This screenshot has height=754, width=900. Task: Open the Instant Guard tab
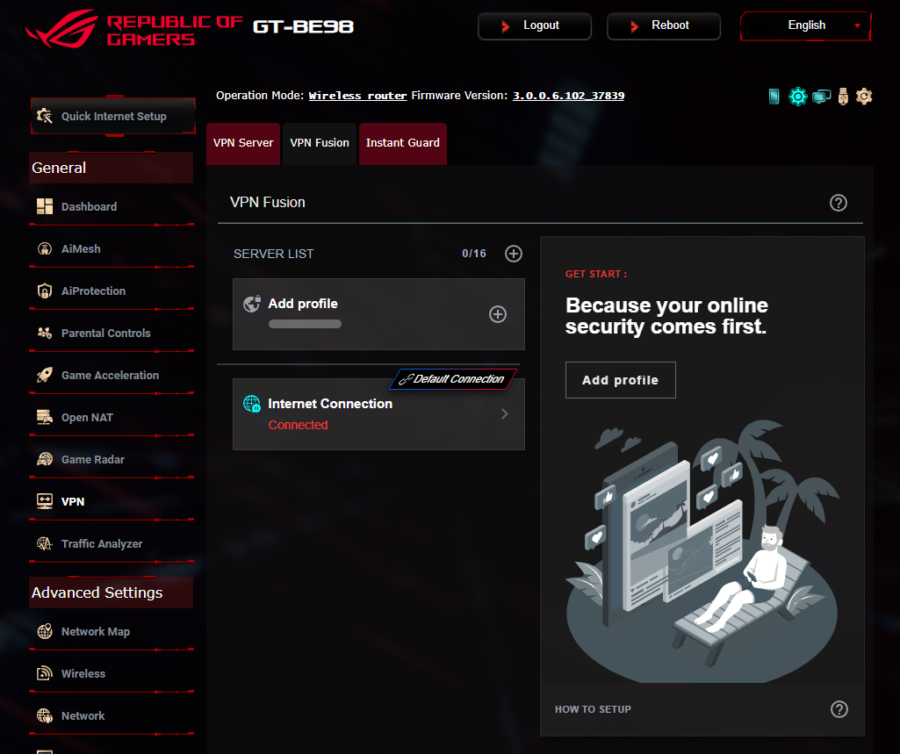click(x=403, y=143)
